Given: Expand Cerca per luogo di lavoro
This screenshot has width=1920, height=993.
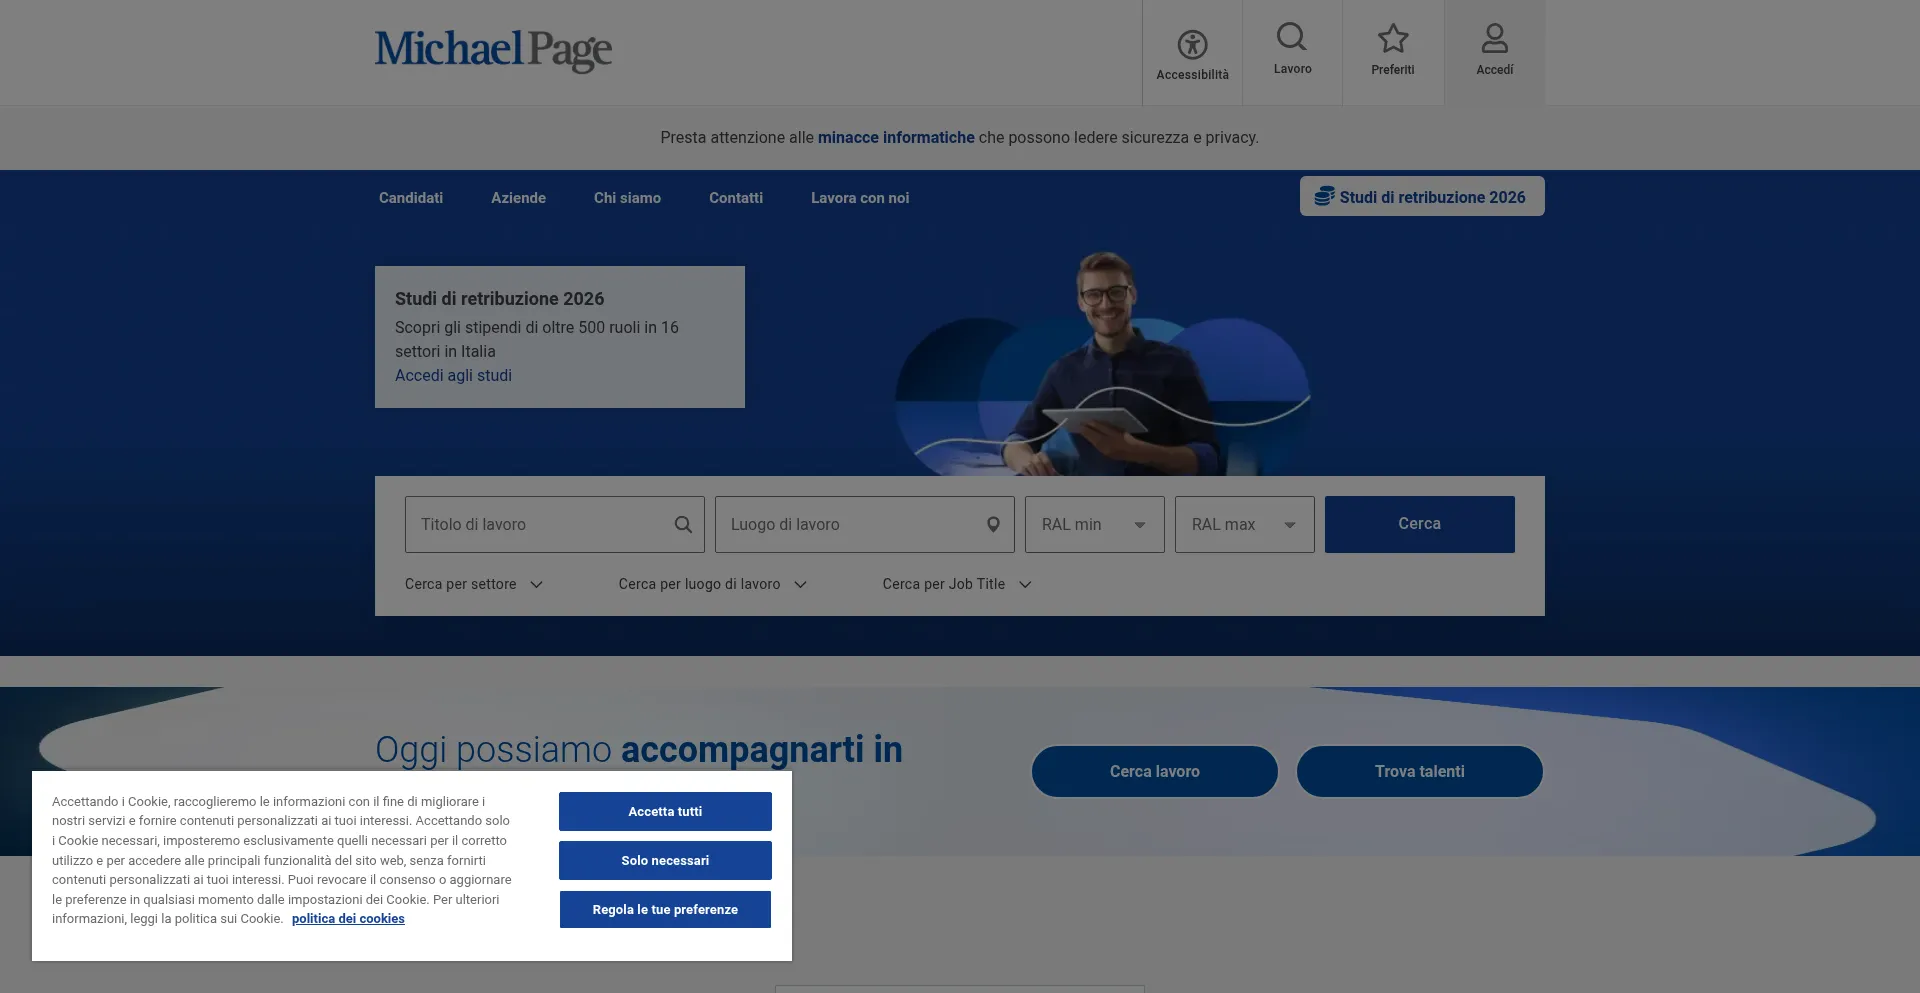Looking at the screenshot, I should (x=712, y=585).
